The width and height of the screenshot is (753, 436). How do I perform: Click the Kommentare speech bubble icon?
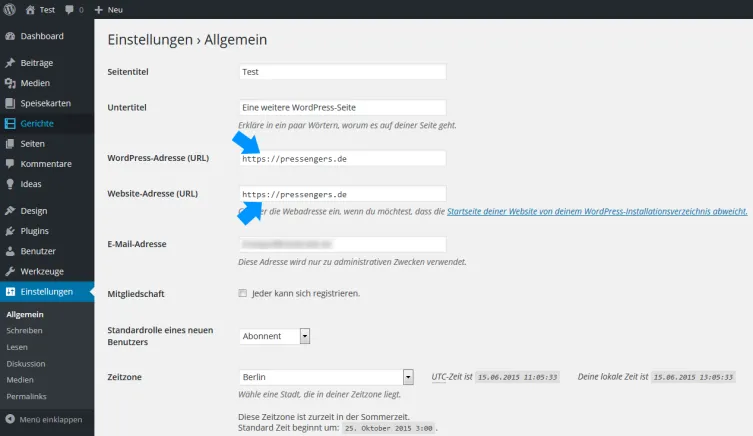coord(10,164)
